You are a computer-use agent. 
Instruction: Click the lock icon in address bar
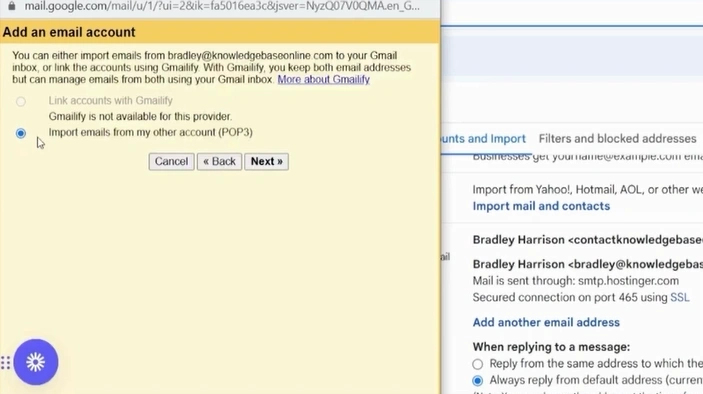pos(12,6)
